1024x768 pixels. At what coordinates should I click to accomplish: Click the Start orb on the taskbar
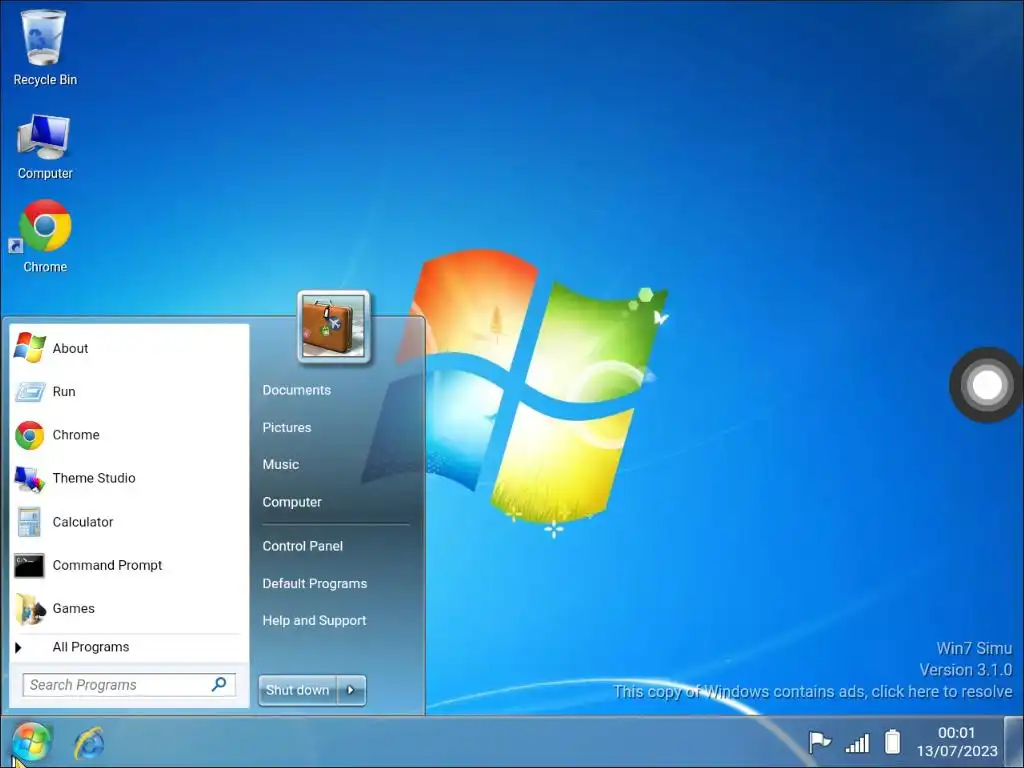pyautogui.click(x=31, y=743)
